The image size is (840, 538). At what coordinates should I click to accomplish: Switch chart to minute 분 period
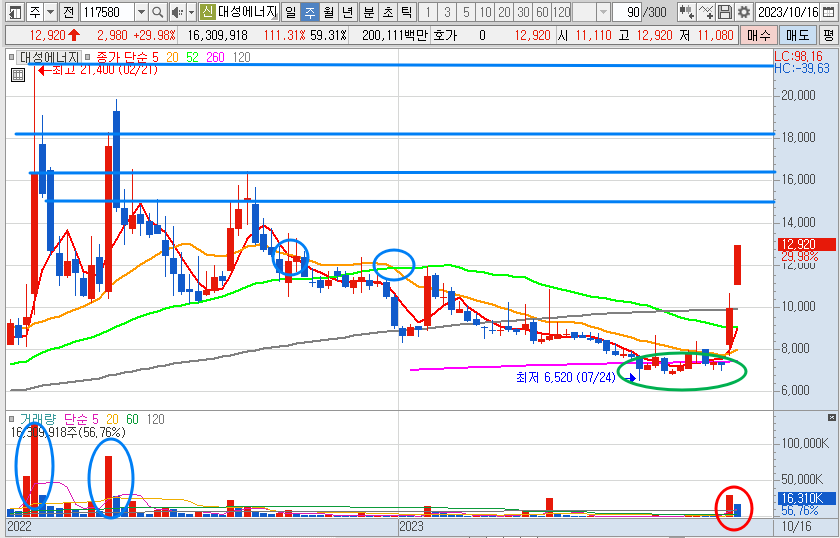click(369, 11)
